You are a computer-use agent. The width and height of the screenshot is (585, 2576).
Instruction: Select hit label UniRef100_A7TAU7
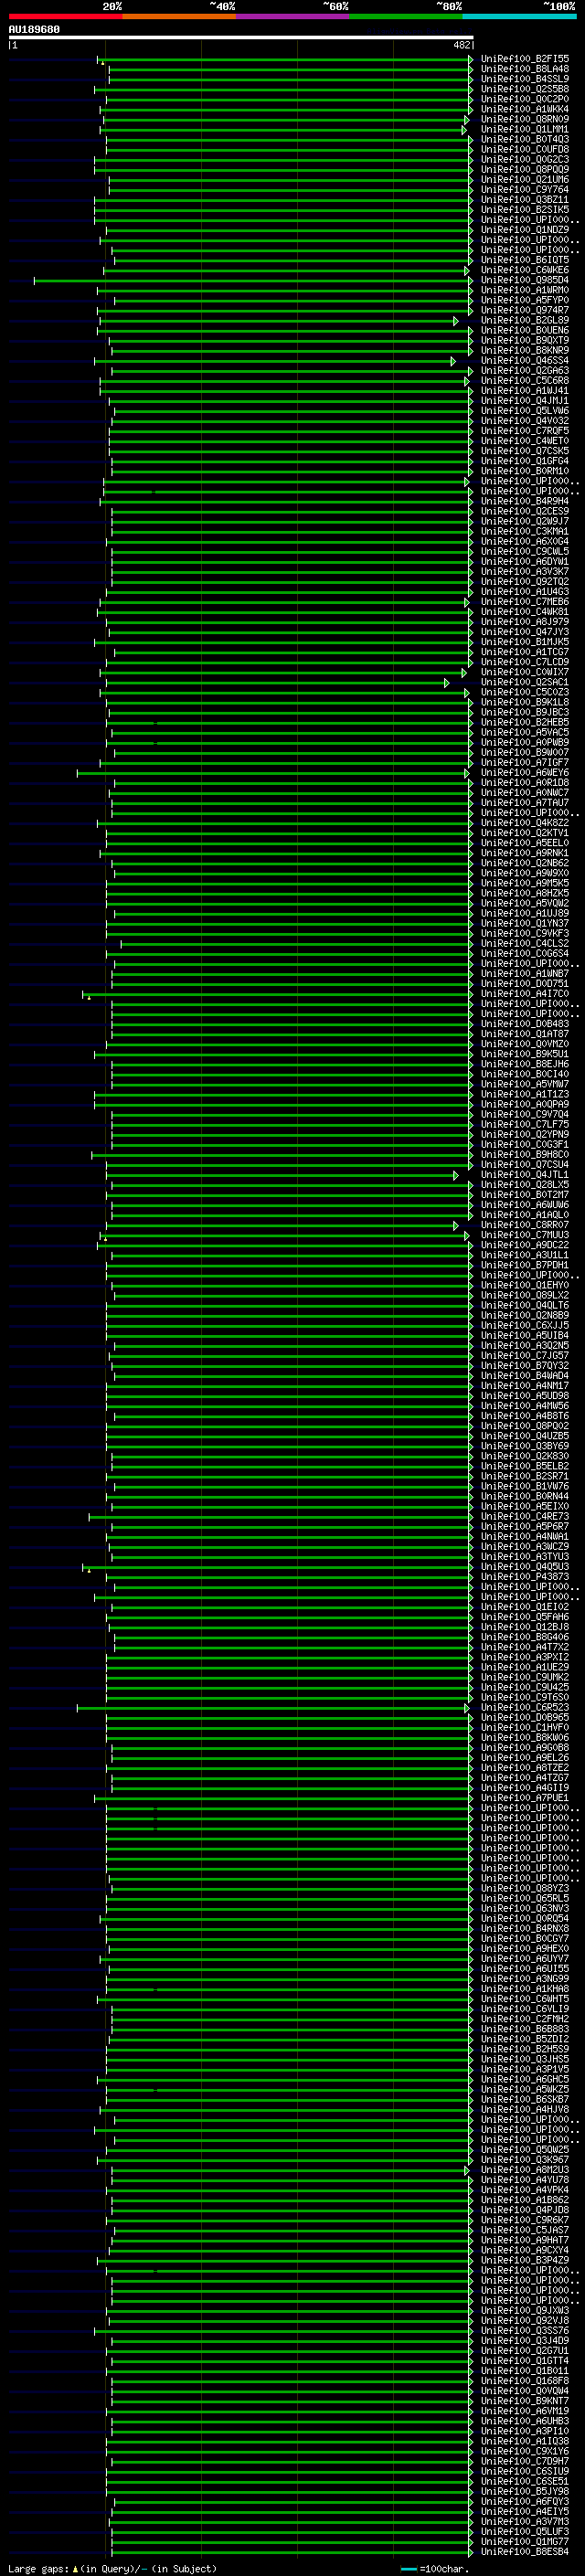(x=524, y=803)
